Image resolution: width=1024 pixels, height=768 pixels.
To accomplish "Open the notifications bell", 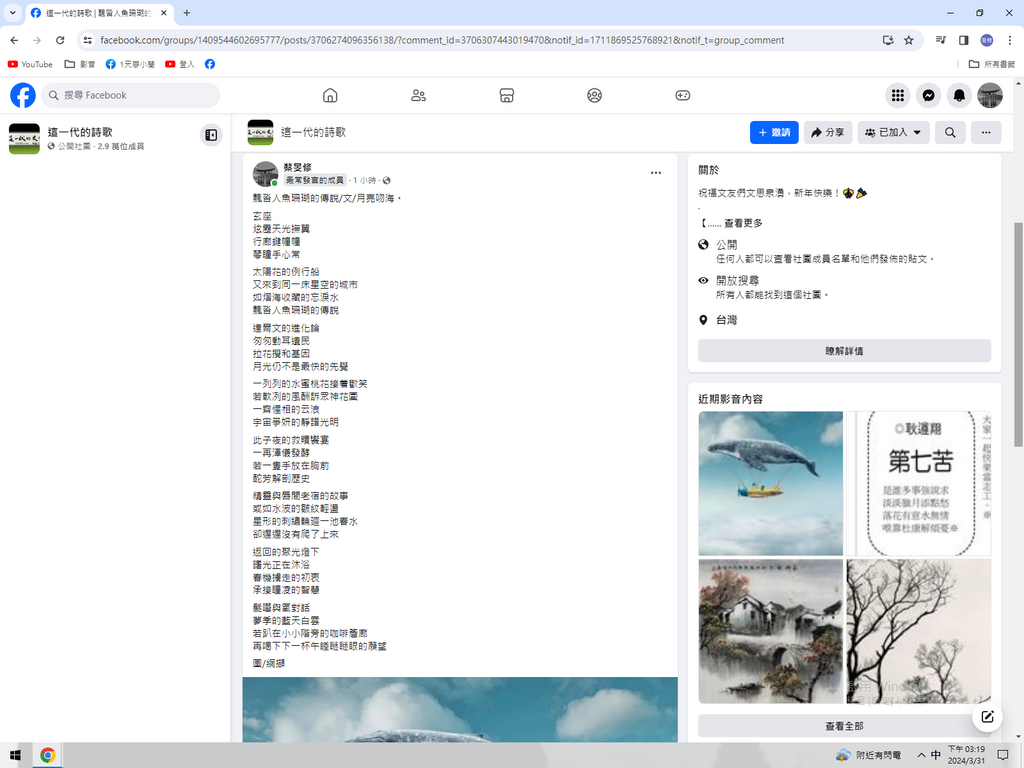I will [959, 95].
